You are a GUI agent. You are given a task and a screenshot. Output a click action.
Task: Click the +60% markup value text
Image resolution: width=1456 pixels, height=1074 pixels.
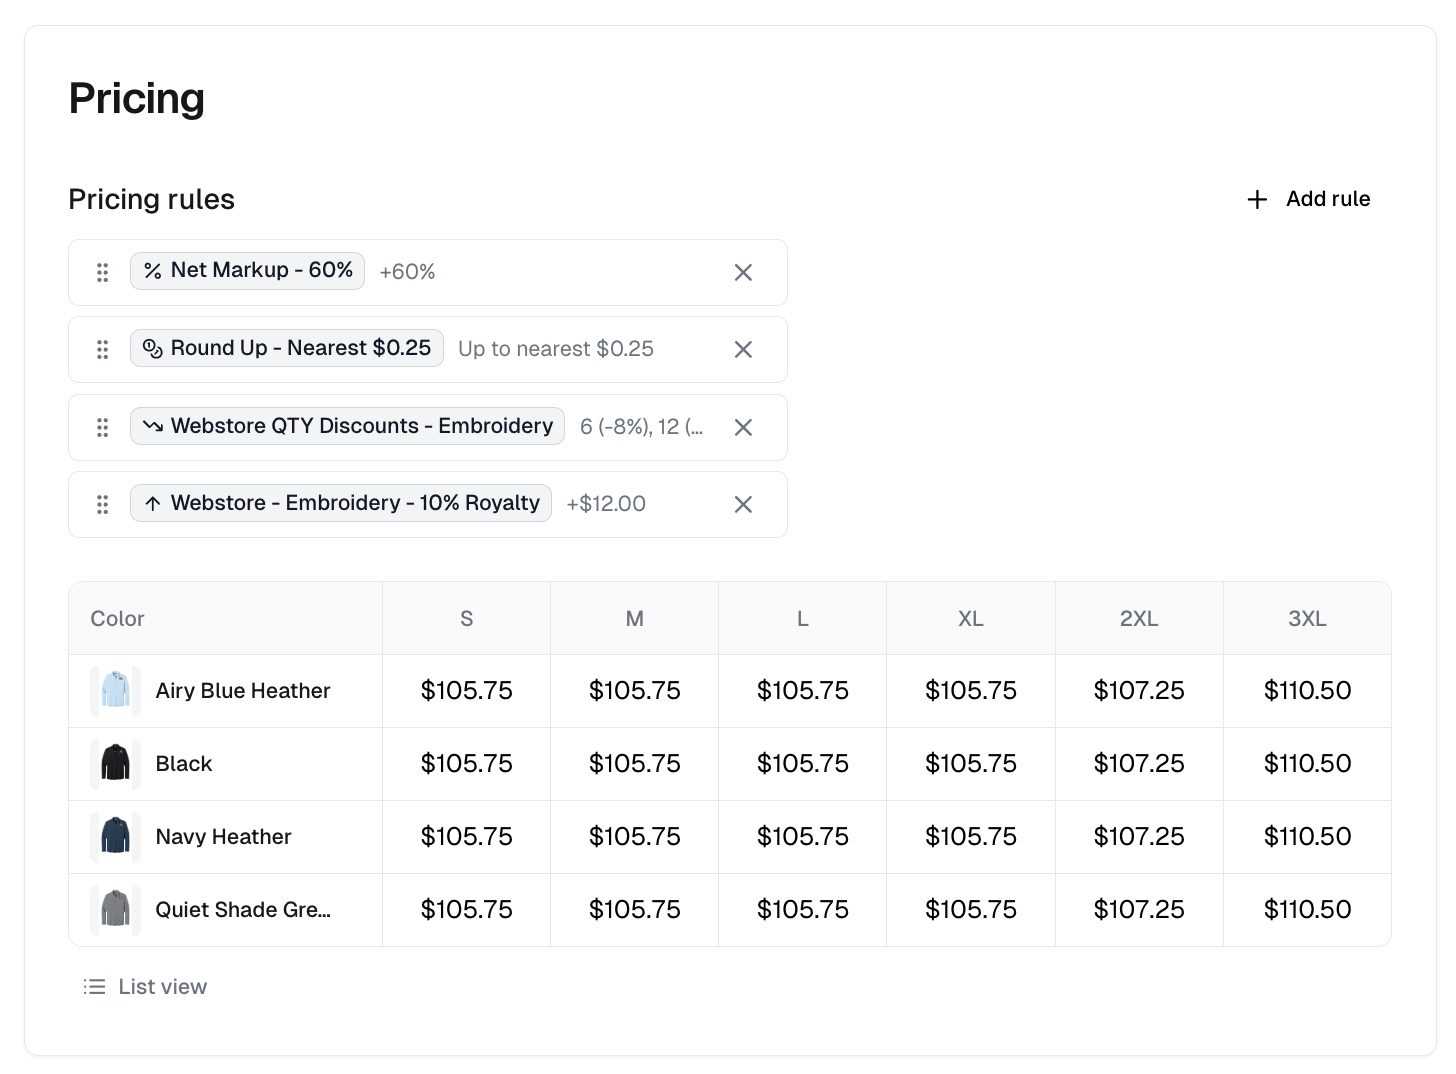407,272
